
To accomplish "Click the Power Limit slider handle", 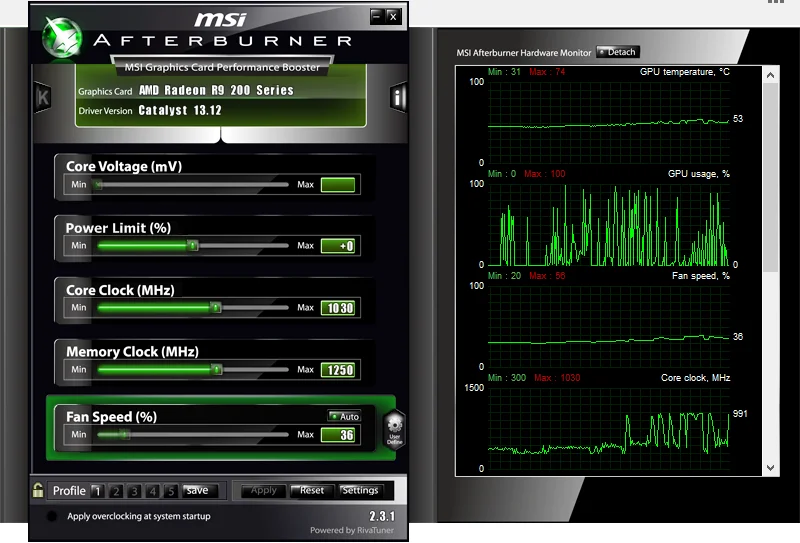I will (x=192, y=246).
